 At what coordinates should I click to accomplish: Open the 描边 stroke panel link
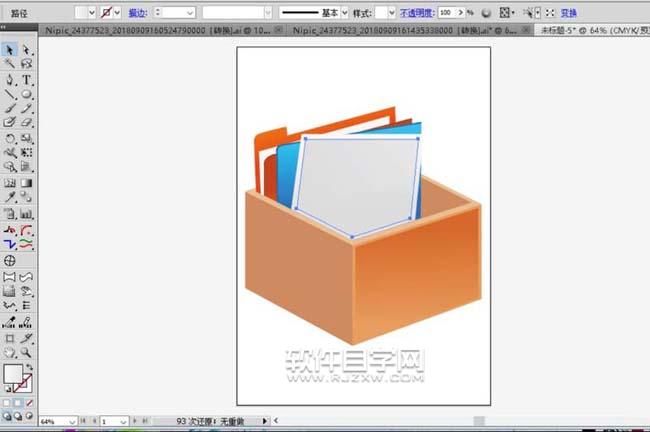(138, 13)
